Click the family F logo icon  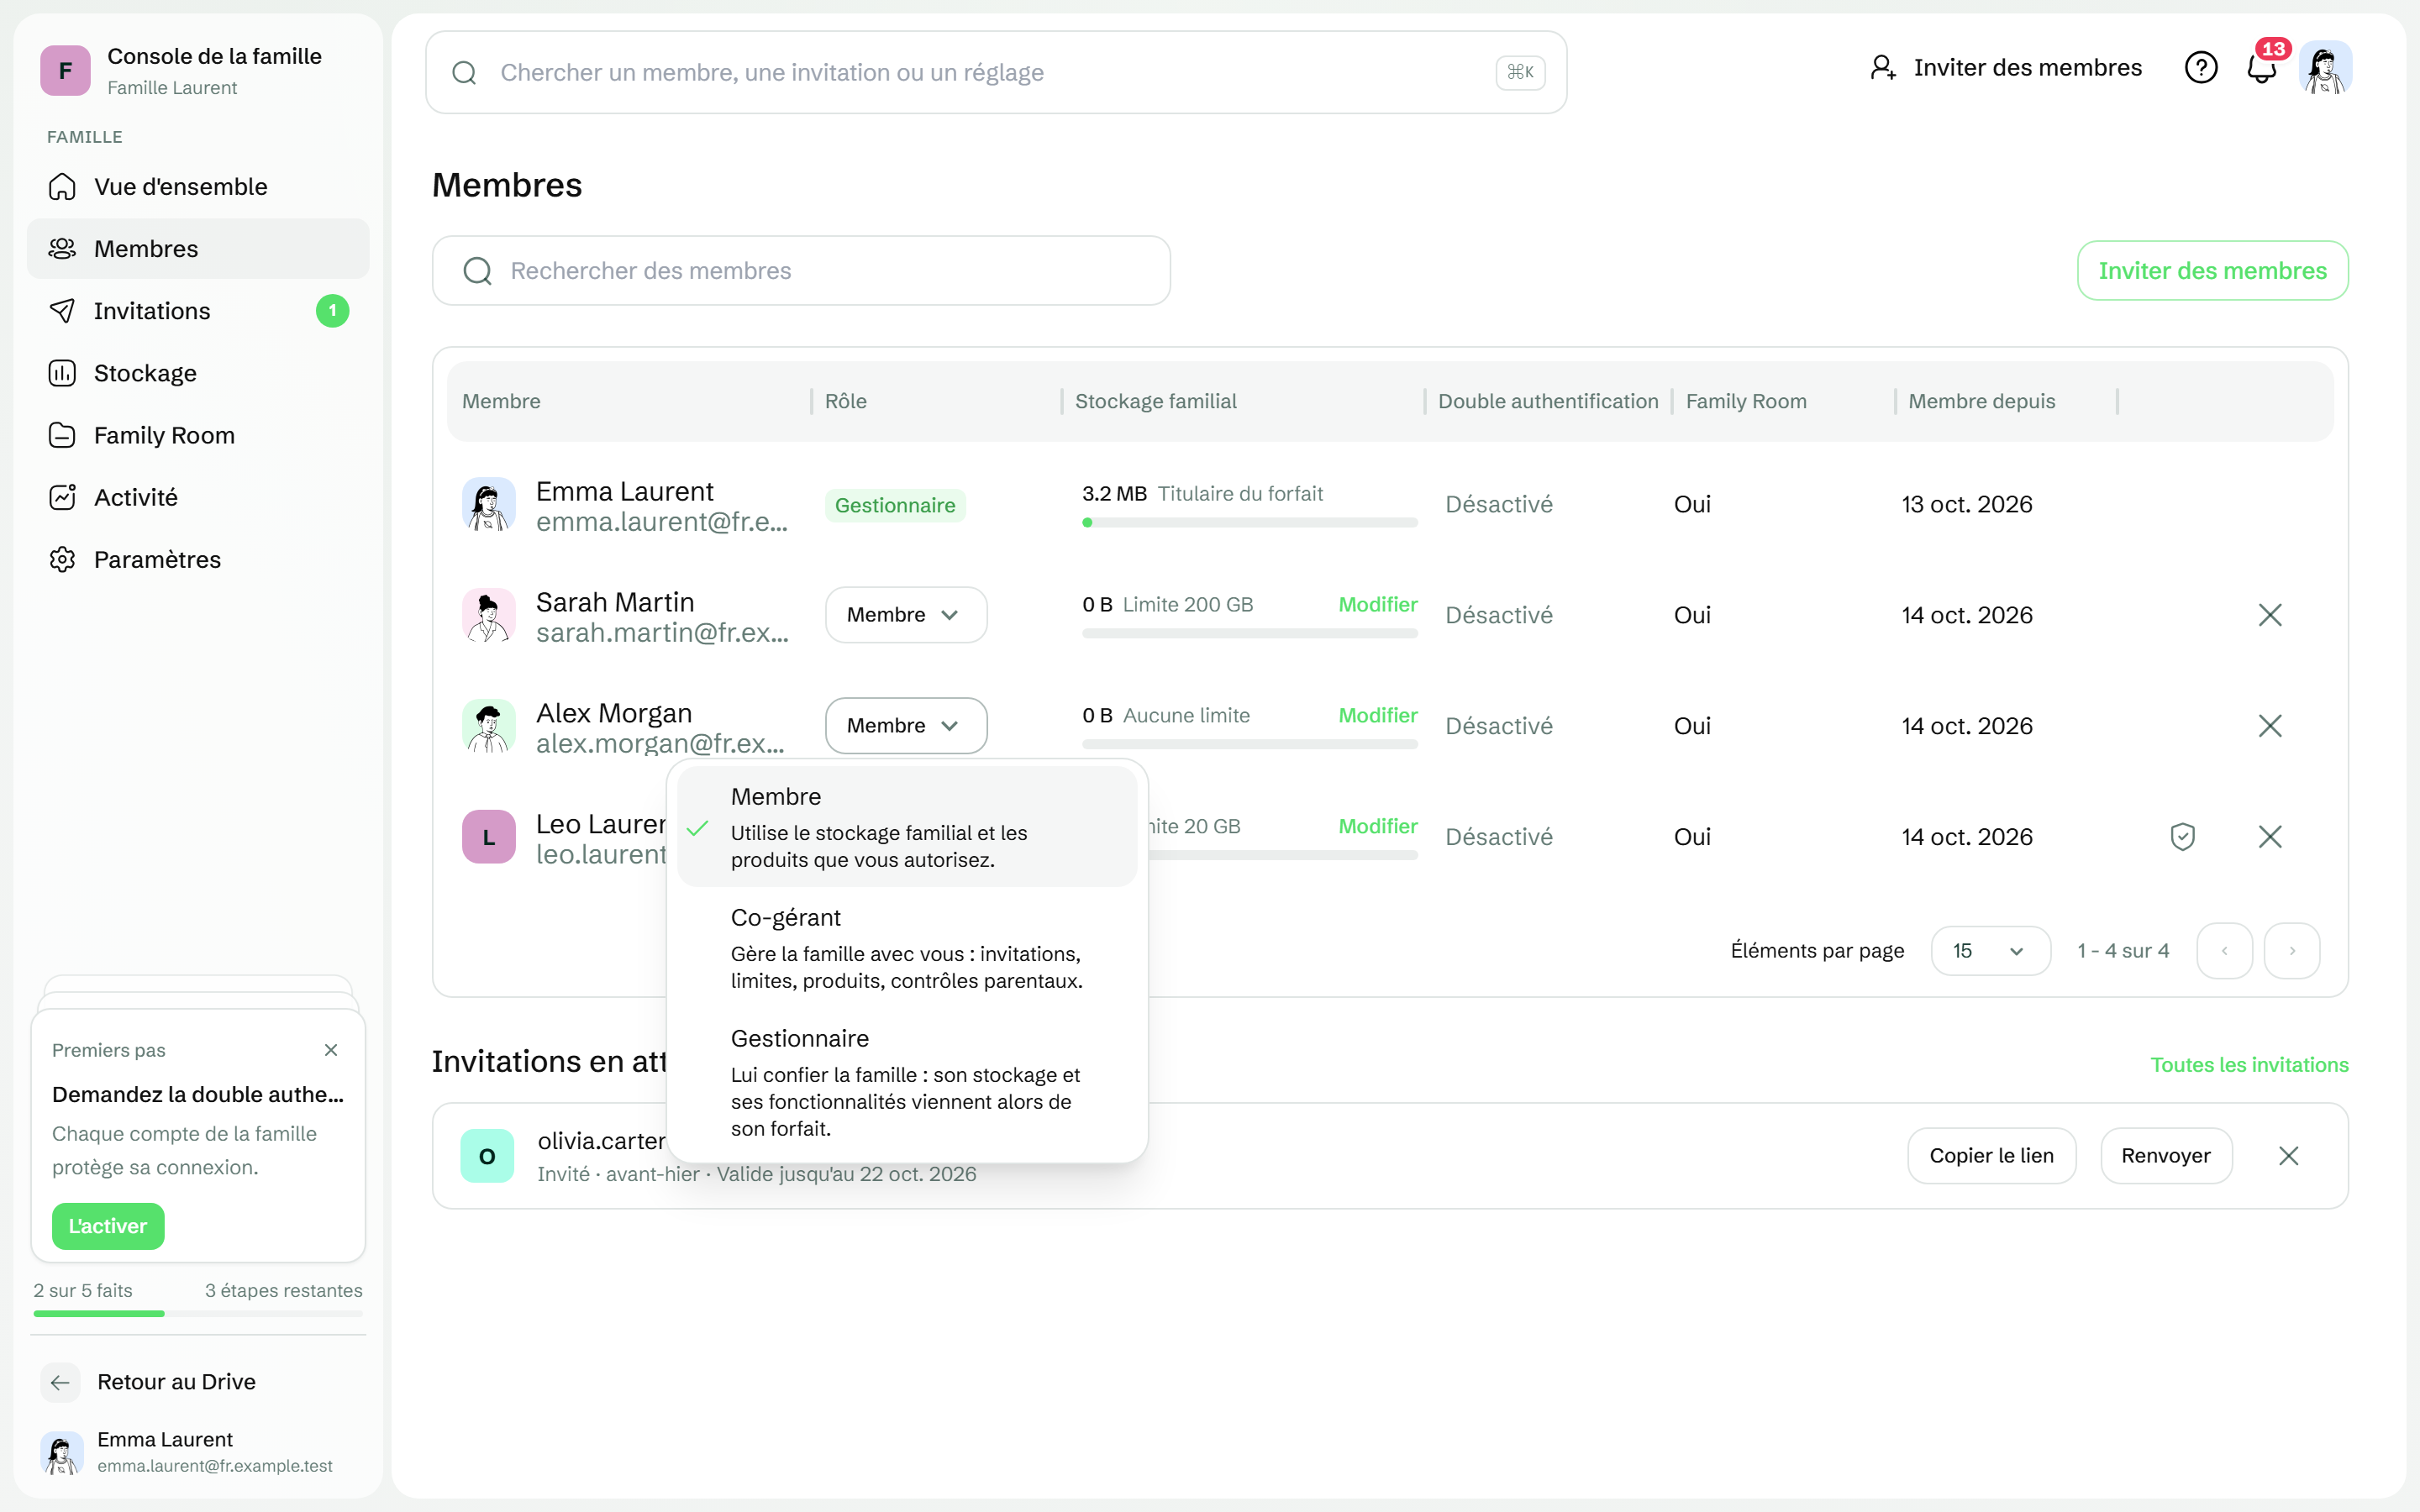point(65,71)
